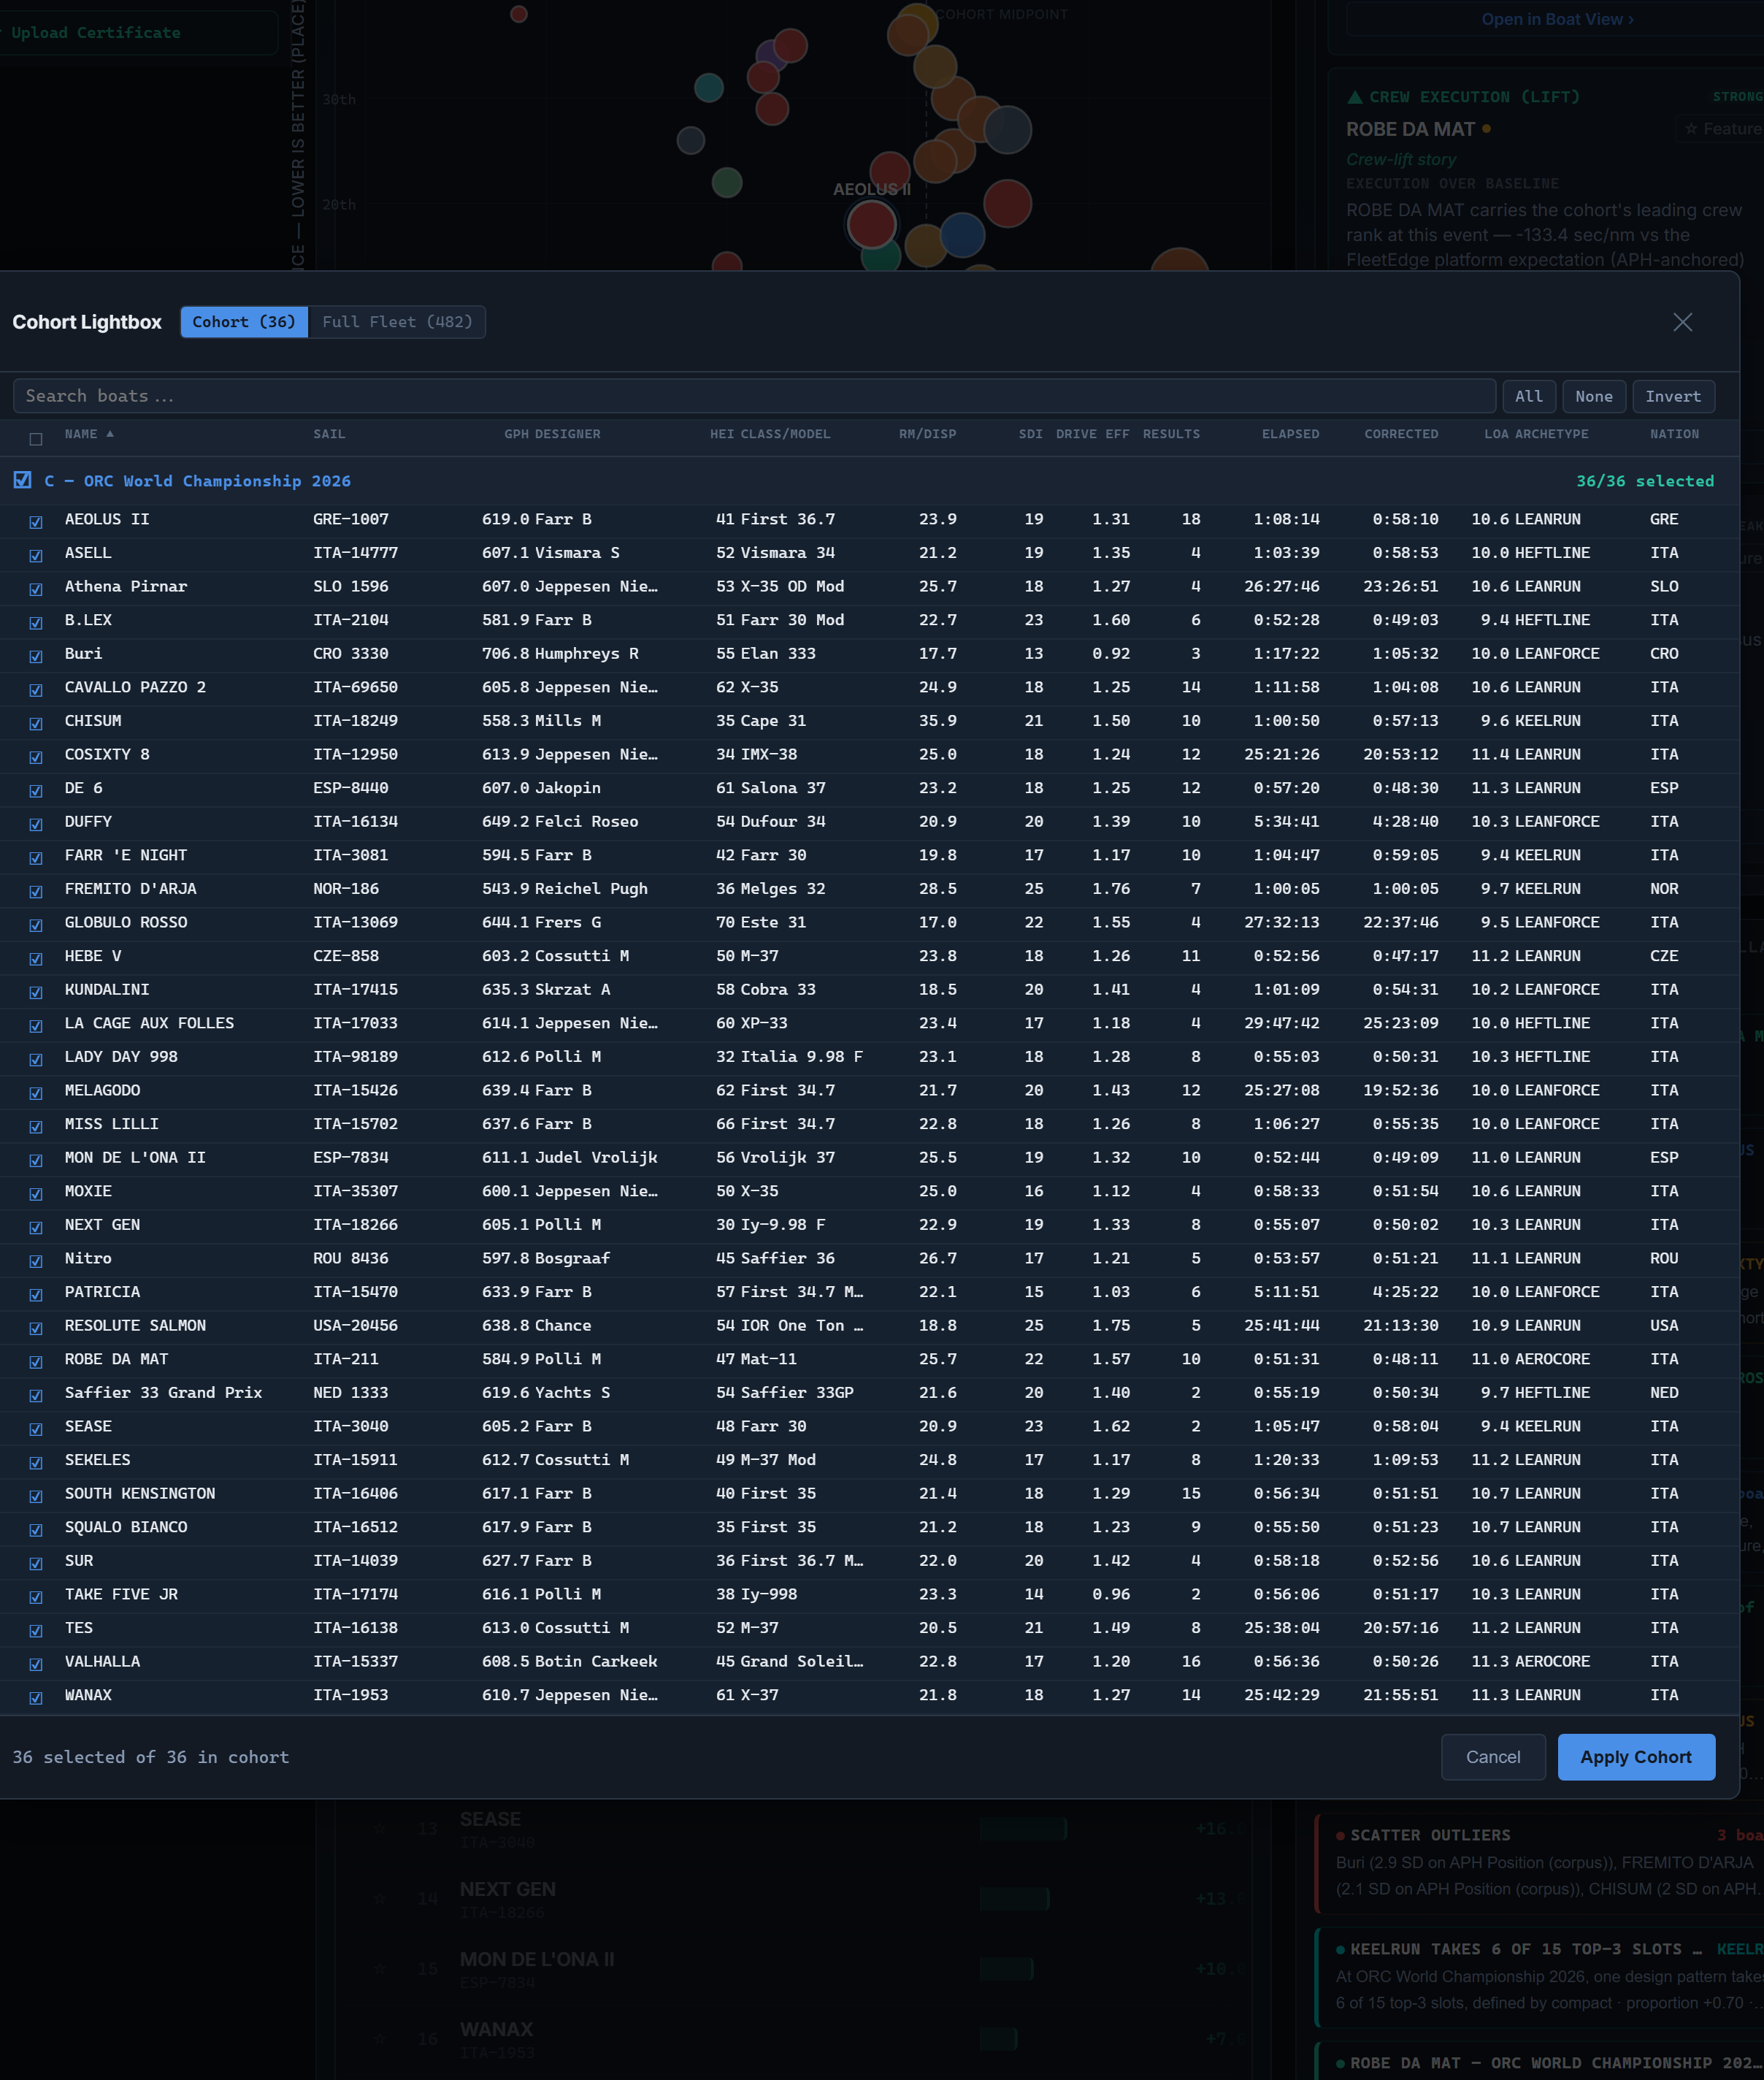Click the 36/36 selected counter
The width and height of the screenshot is (1764, 2080).
pyautogui.click(x=1645, y=481)
